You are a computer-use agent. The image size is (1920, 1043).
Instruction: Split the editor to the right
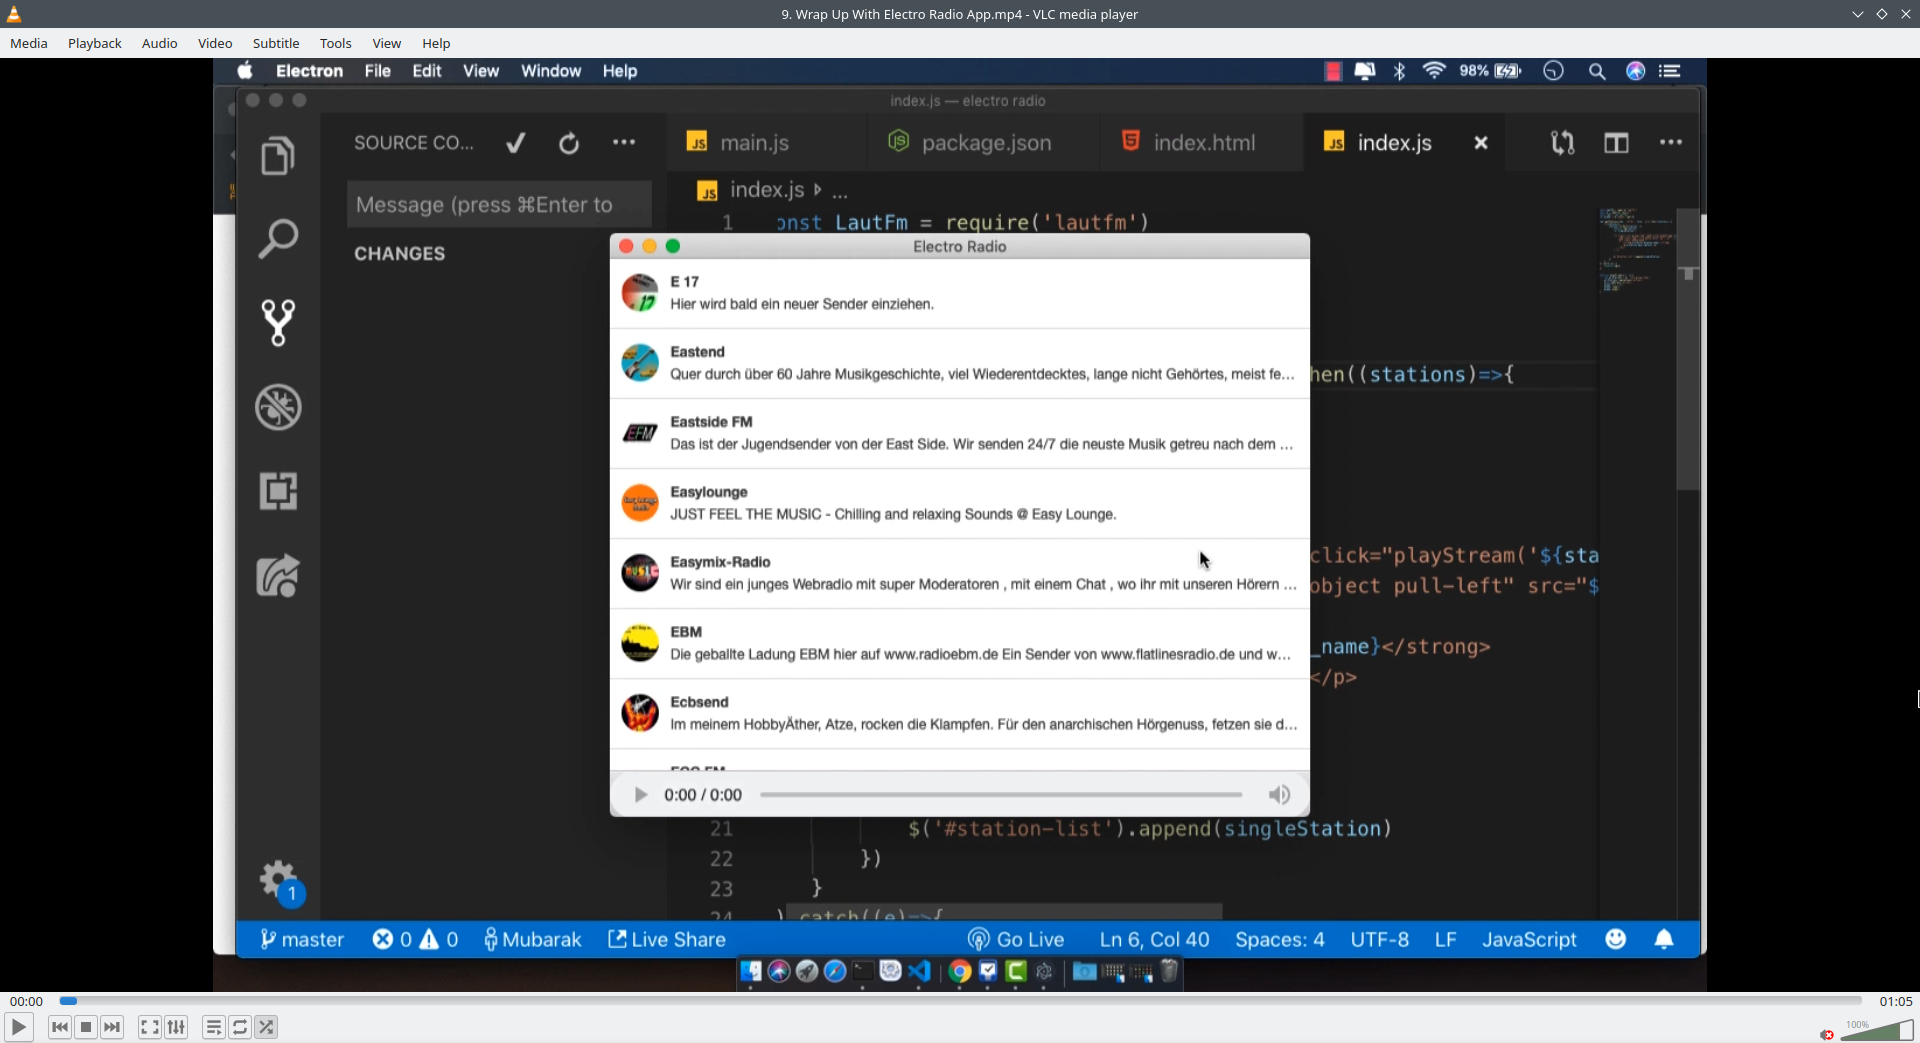1616,143
